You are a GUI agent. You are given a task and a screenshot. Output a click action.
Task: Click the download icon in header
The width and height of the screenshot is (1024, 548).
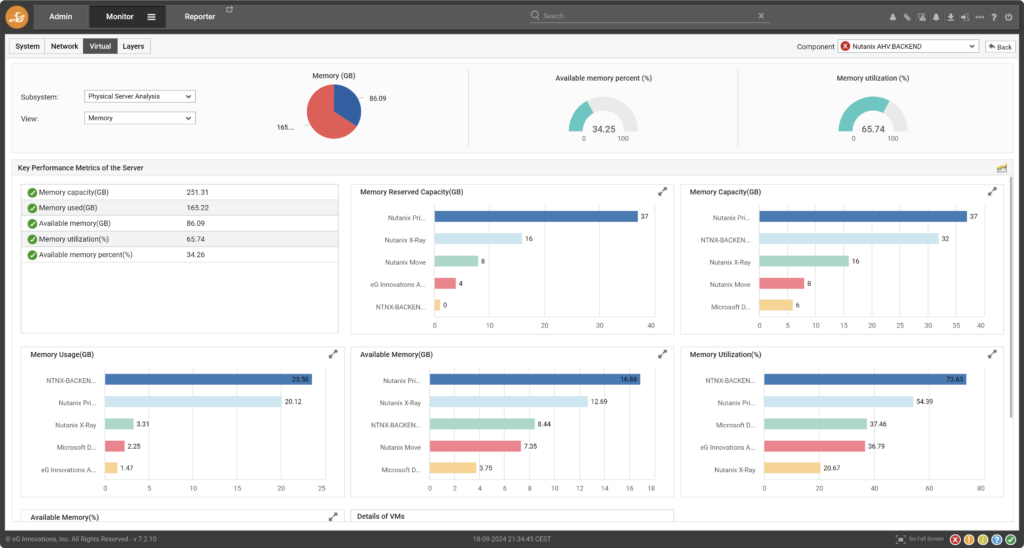tap(951, 18)
